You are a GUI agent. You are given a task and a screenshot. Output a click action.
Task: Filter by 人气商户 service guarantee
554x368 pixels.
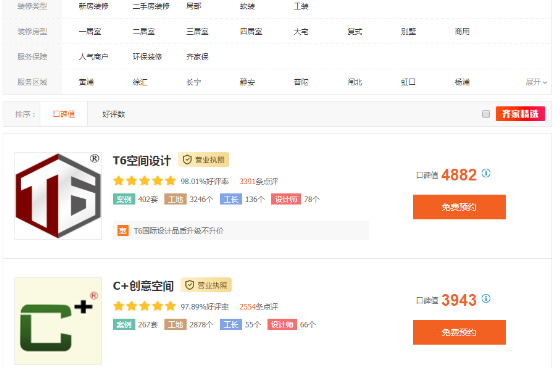click(93, 57)
